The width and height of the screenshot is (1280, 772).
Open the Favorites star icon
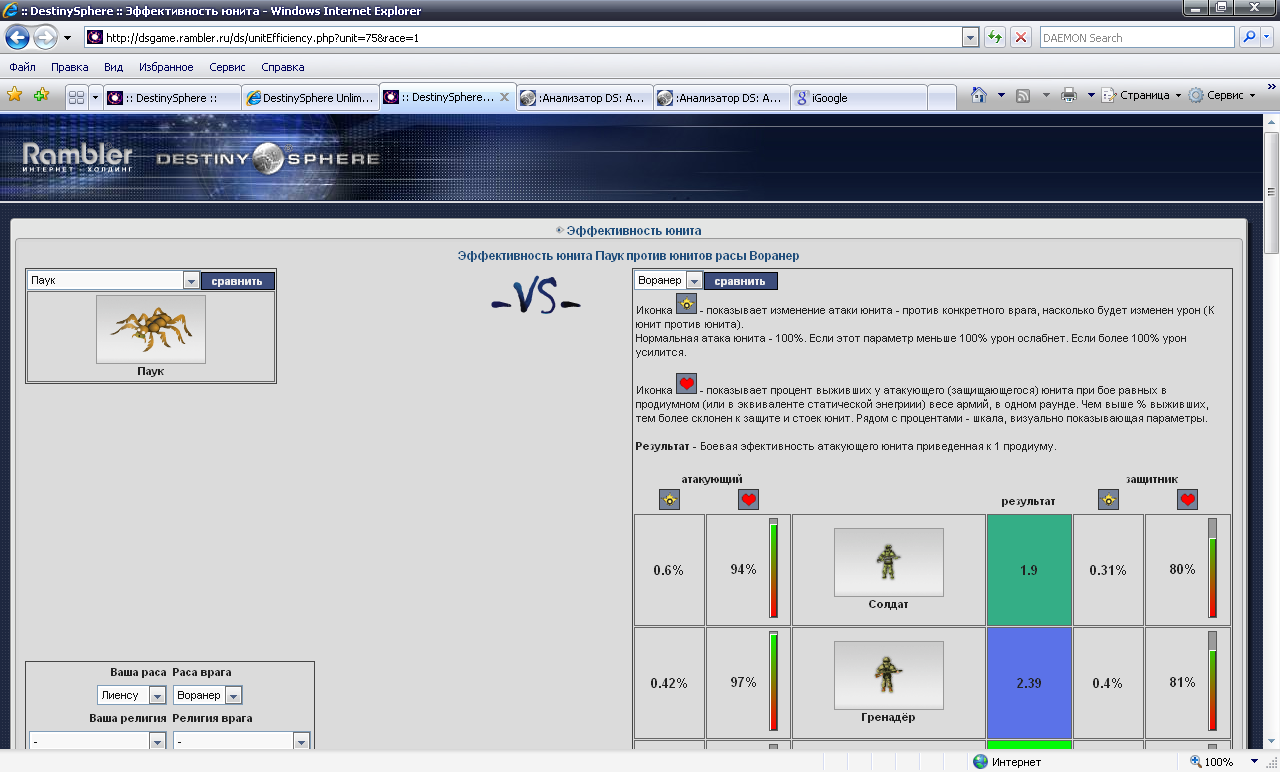coord(15,95)
